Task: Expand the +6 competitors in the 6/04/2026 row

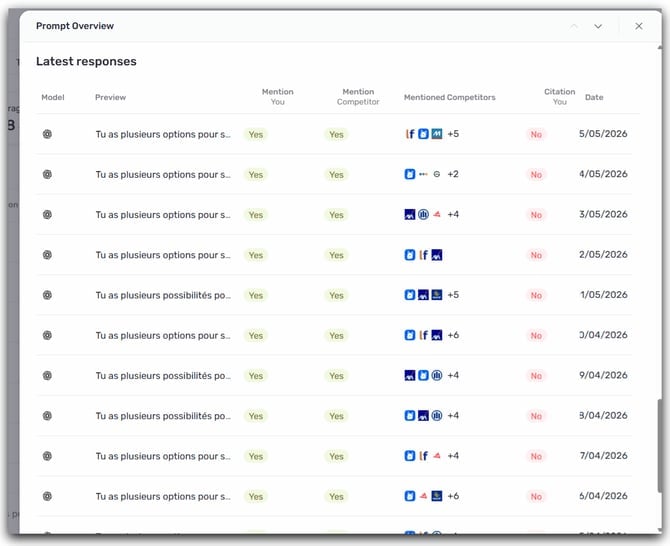Action: point(453,496)
